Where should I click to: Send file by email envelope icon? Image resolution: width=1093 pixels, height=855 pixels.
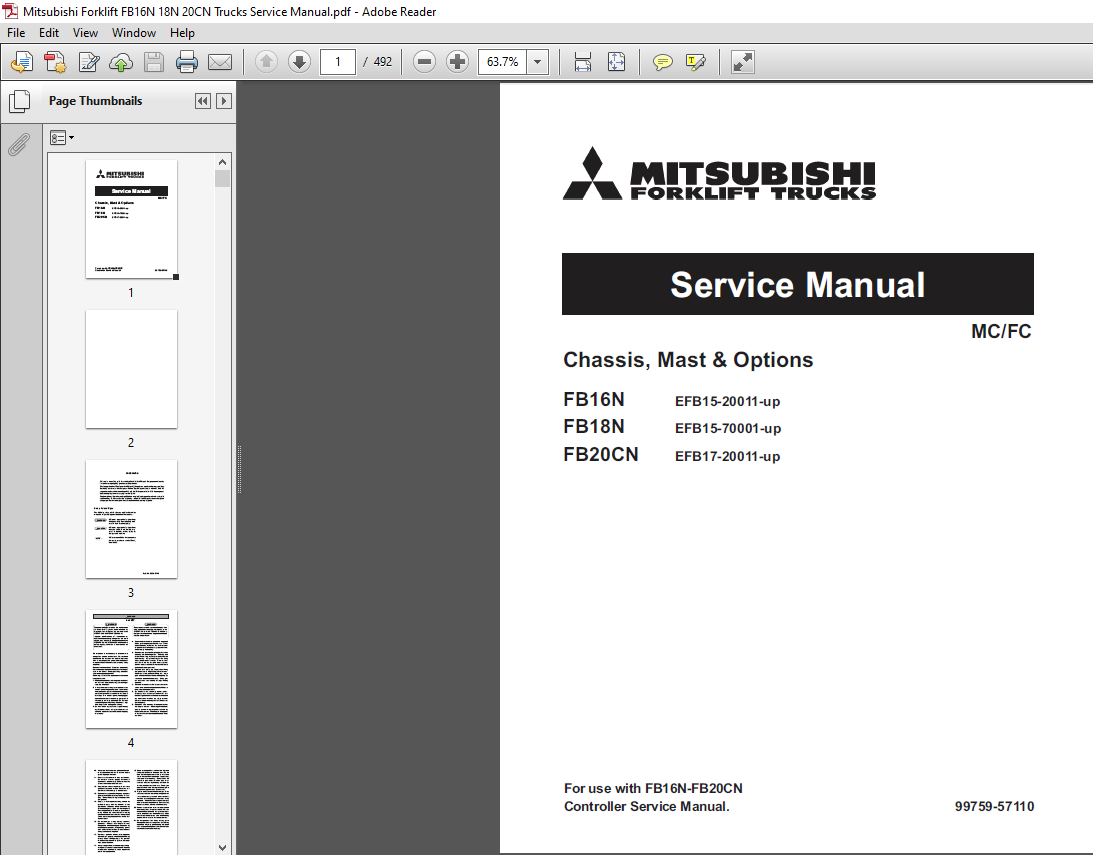pos(220,62)
